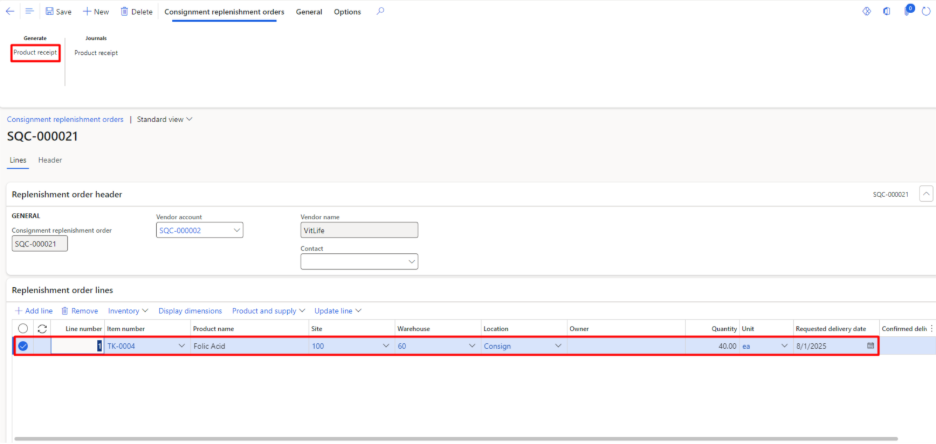The width and height of the screenshot is (936, 444).
Task: Click the back arrow icon
Action: (x=10, y=11)
